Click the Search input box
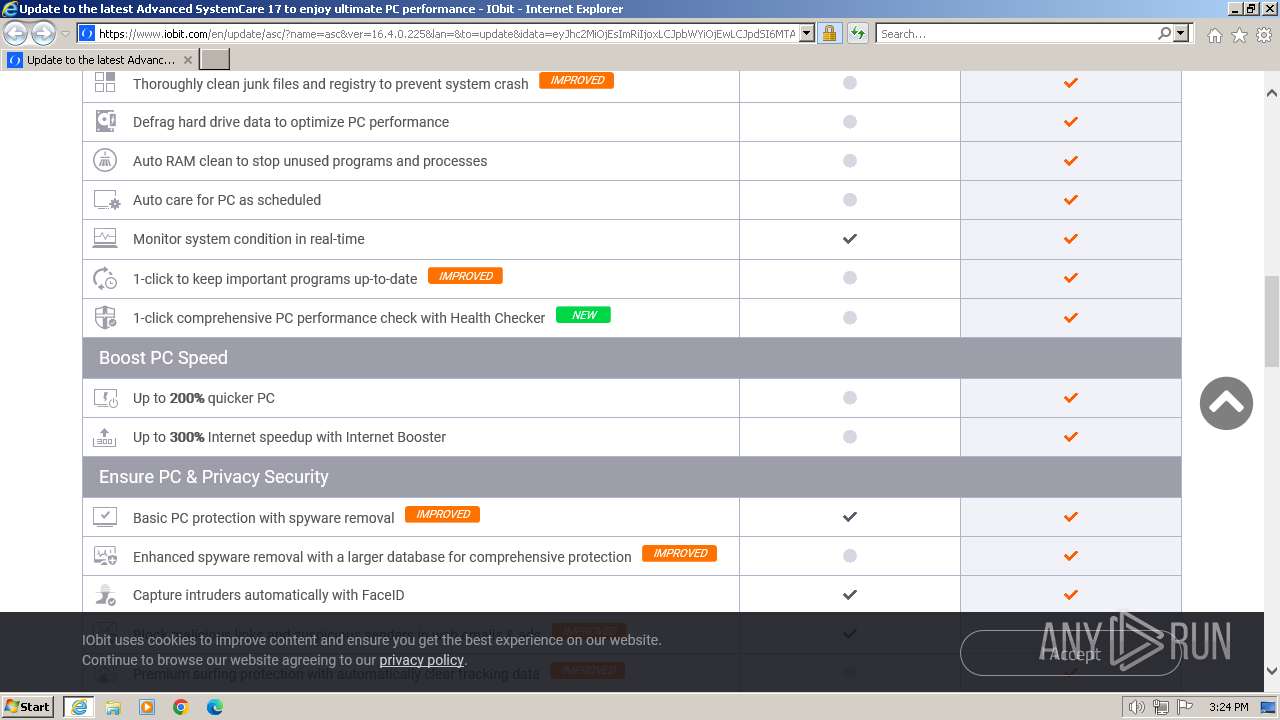 [x=1016, y=33]
